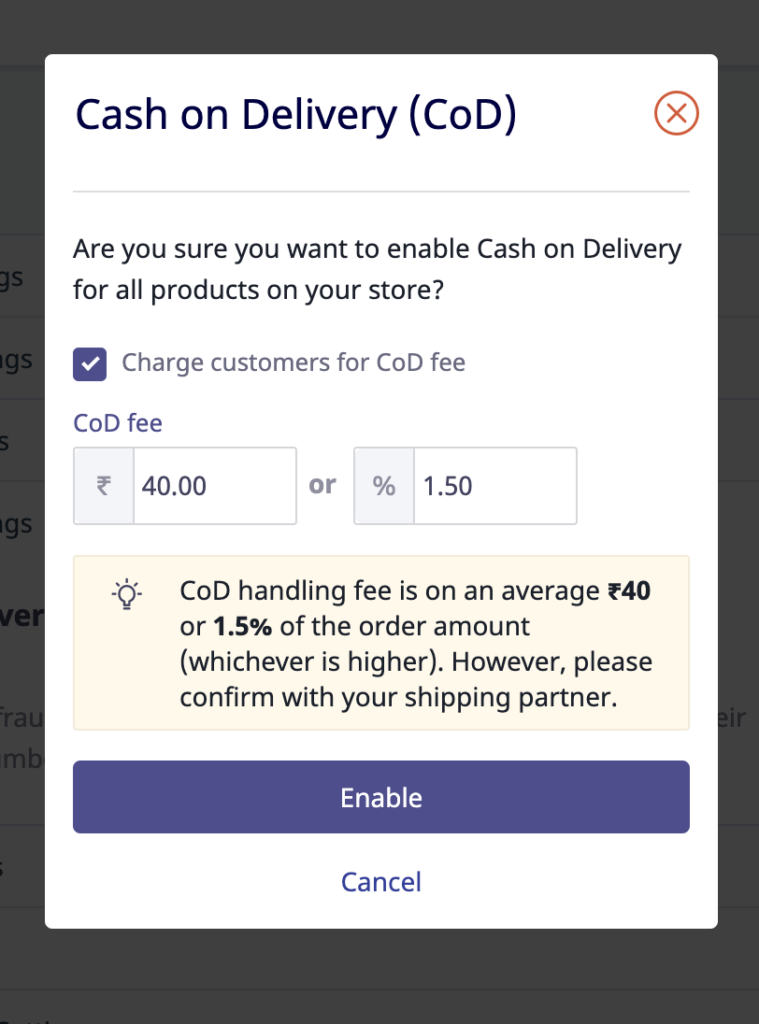This screenshot has width=759, height=1024.
Task: Click the lightbulb tip icon
Action: pos(126,594)
